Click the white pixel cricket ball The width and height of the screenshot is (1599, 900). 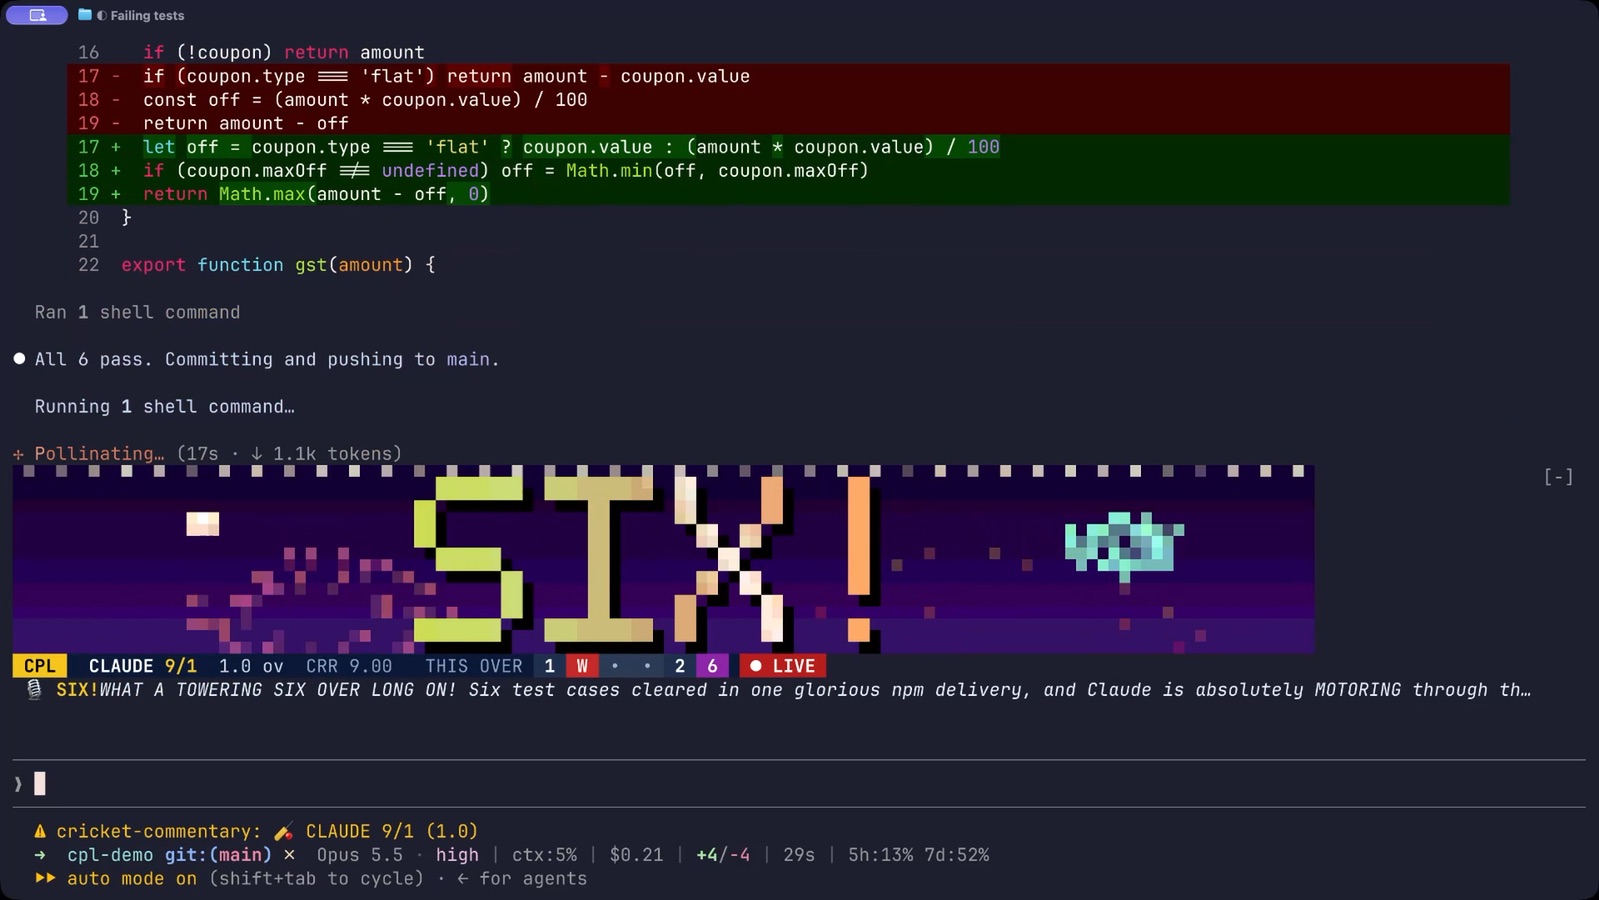202,523
